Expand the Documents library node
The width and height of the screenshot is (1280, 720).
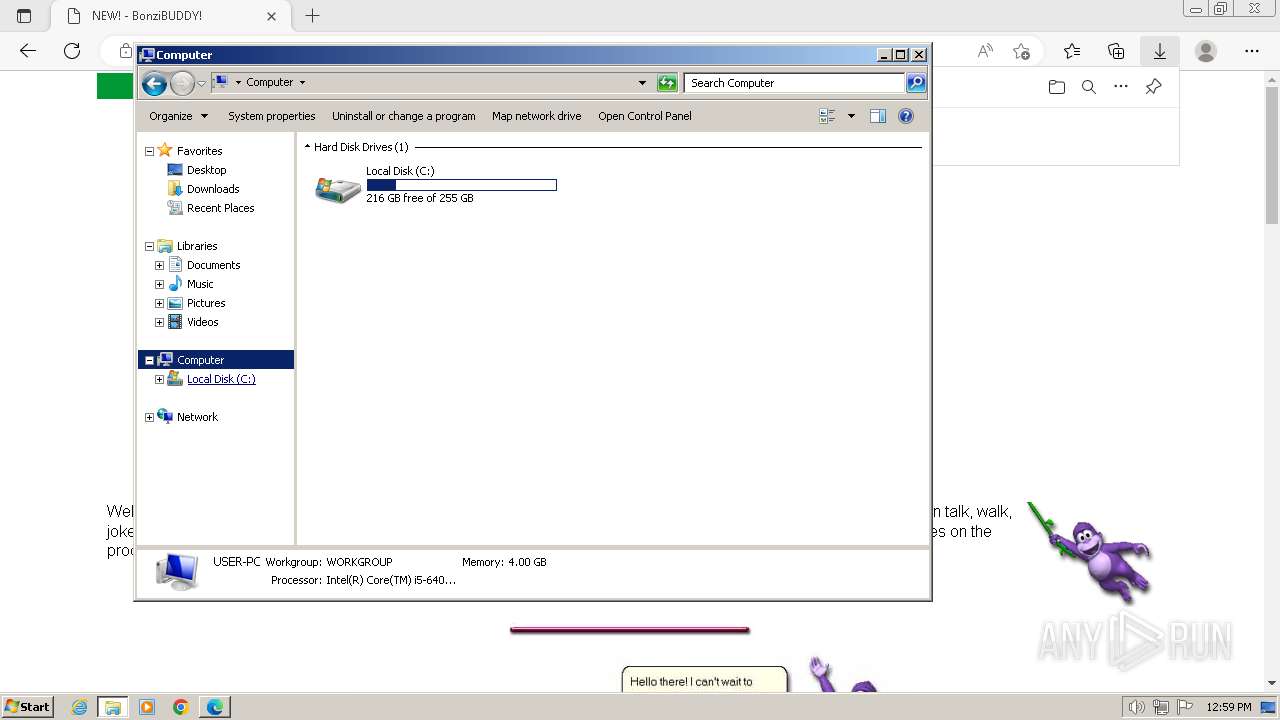click(x=159, y=265)
